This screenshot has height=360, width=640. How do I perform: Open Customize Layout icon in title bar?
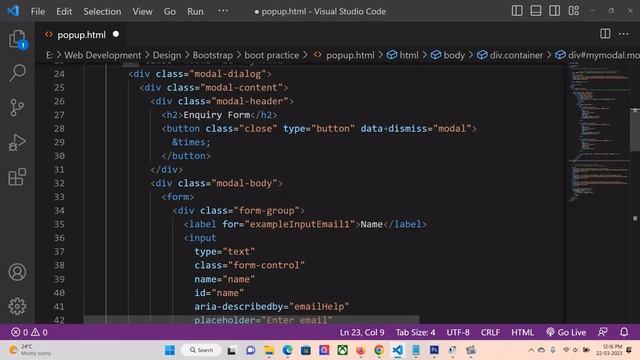573,11
